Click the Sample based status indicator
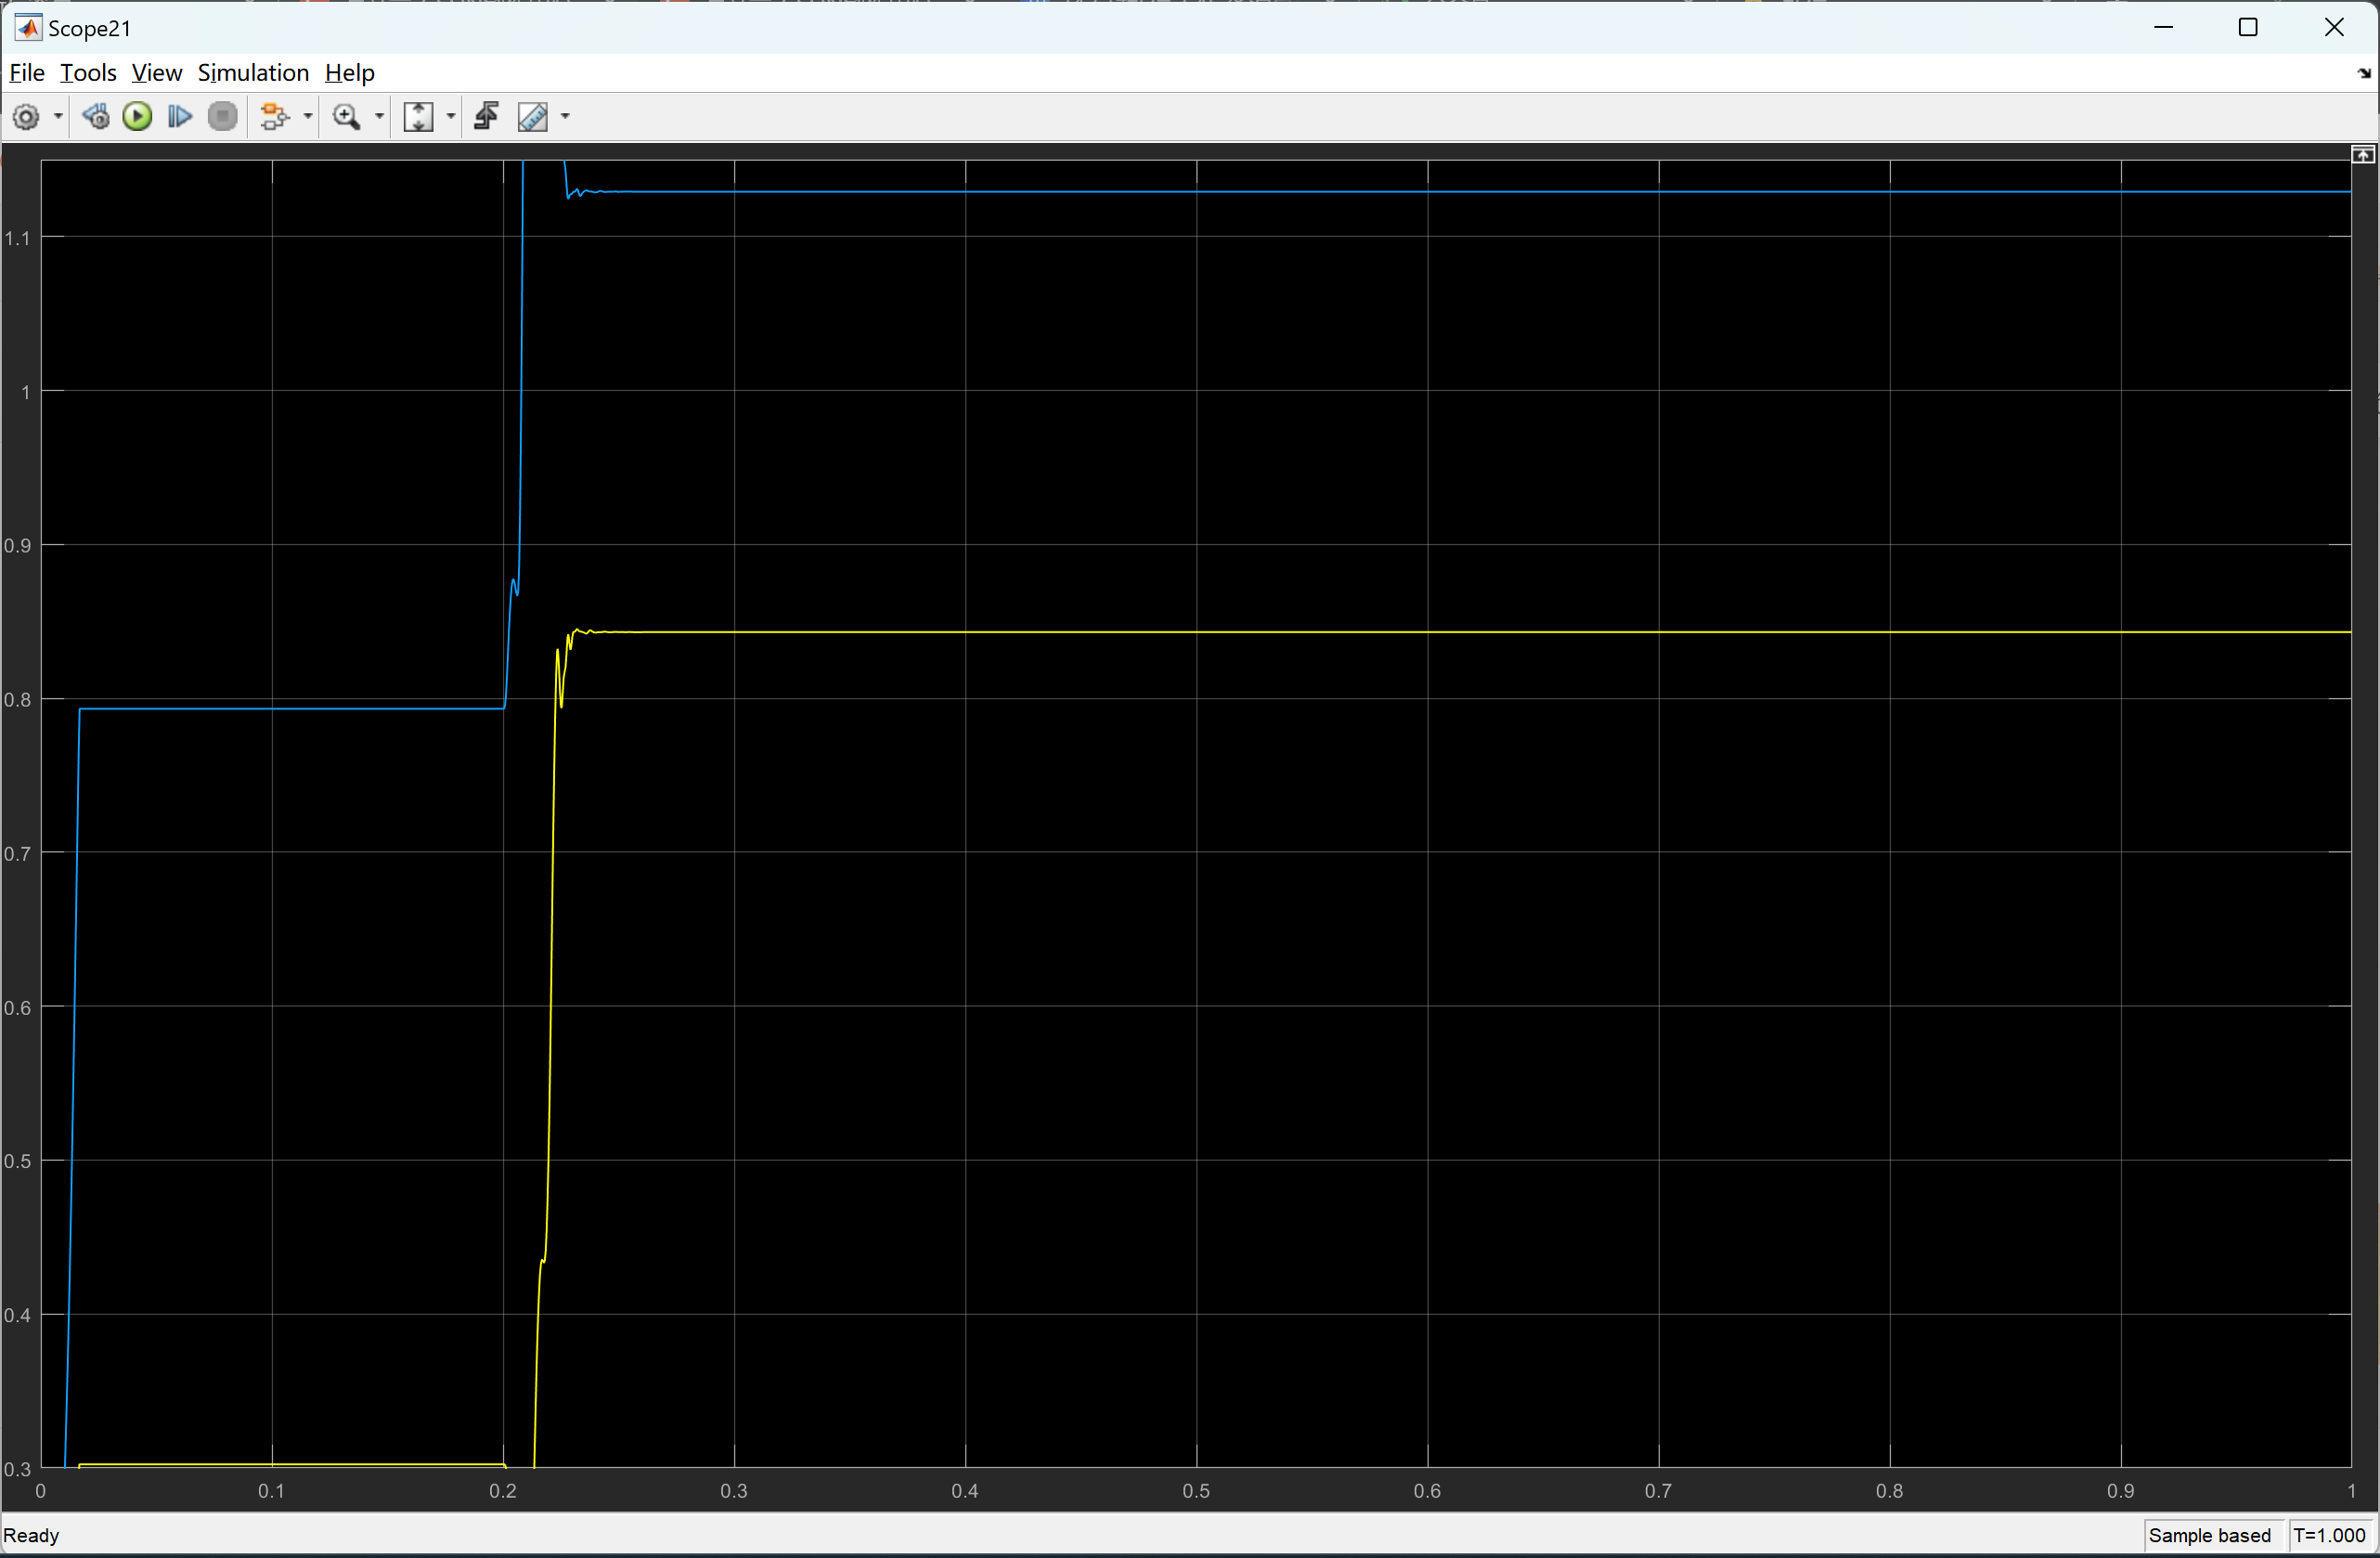 pos(2210,1535)
